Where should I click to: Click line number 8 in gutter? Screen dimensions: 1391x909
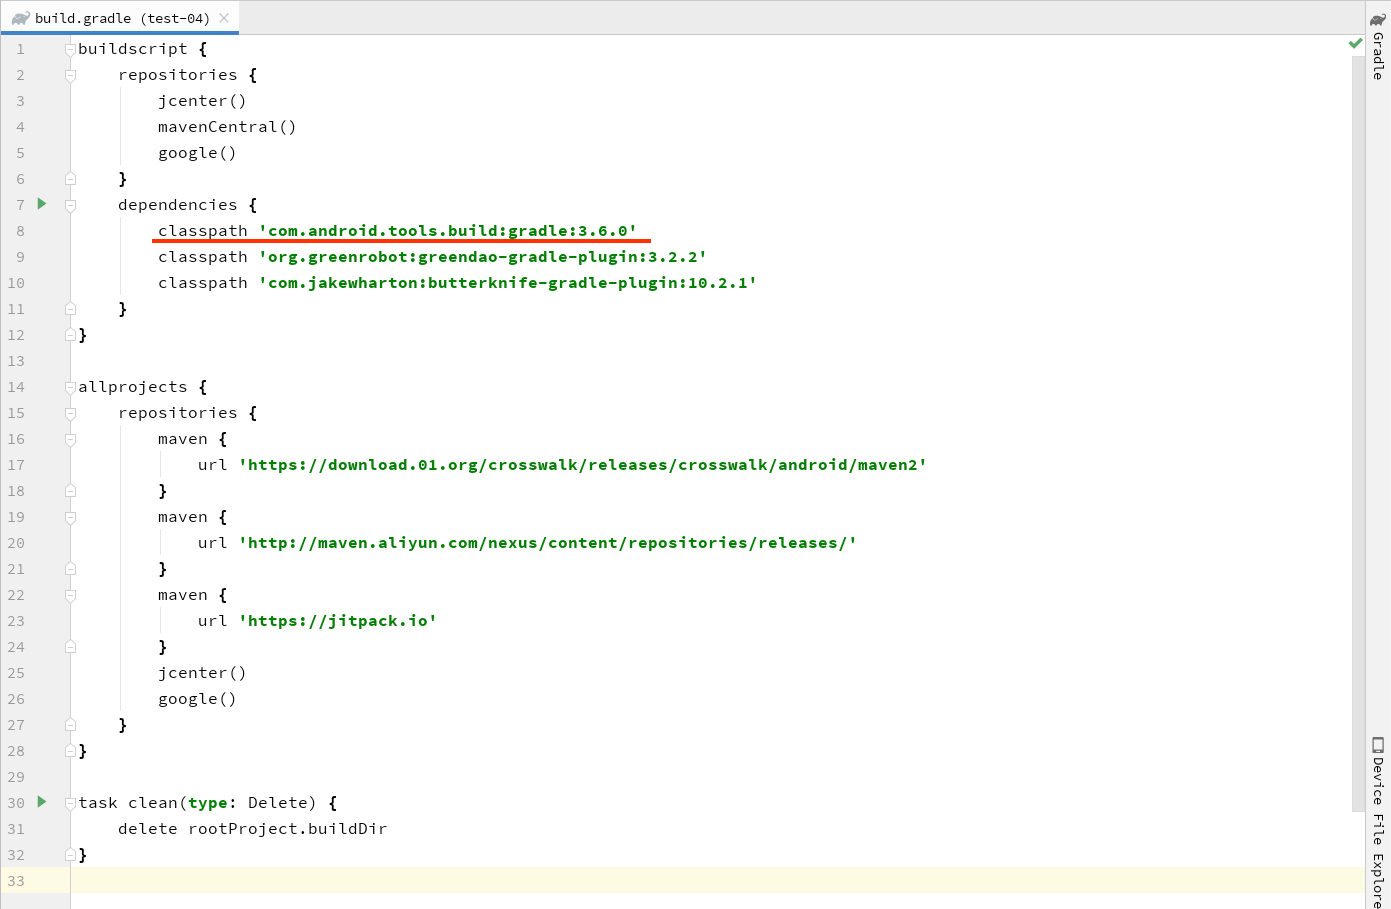20,231
